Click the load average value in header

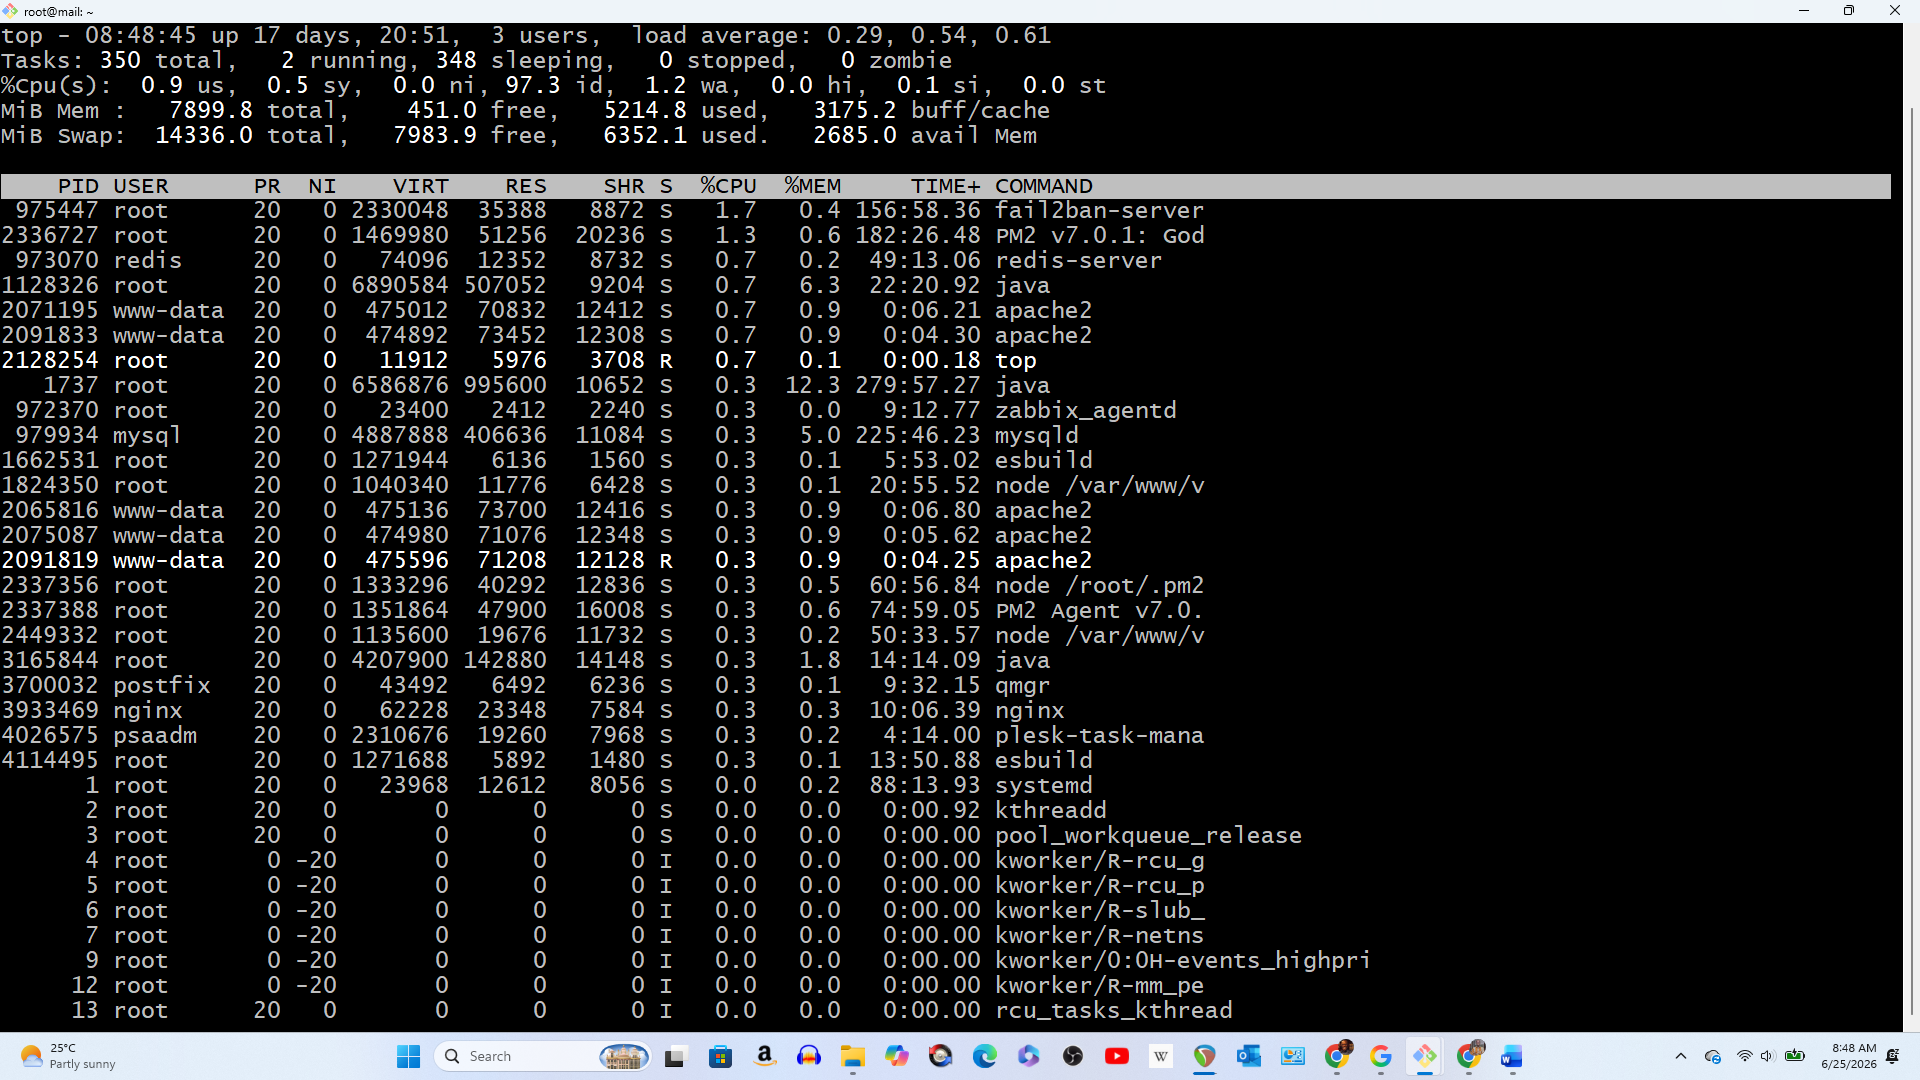(x=939, y=36)
